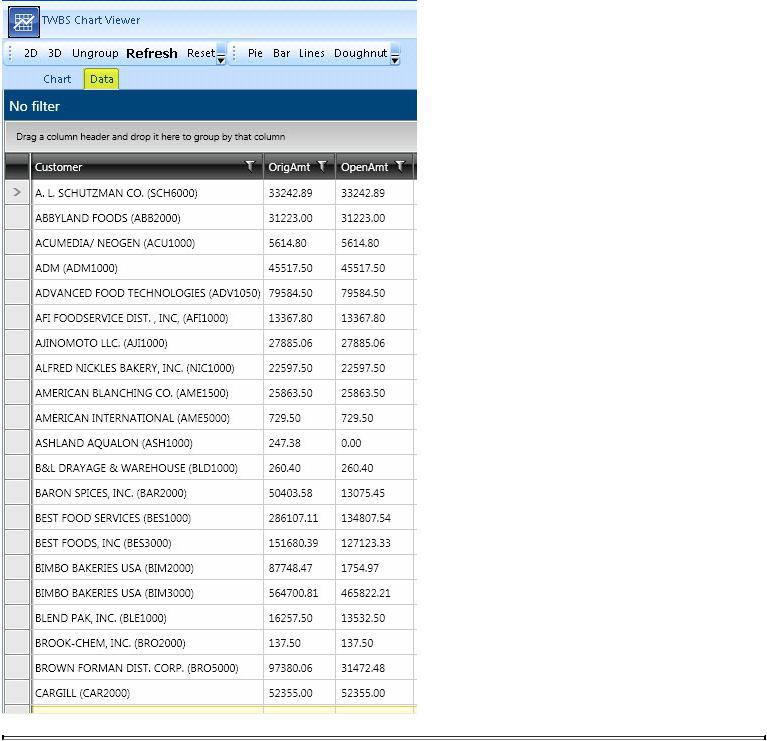Click the Ungroup button
The height and width of the screenshot is (741, 767).
(95, 53)
